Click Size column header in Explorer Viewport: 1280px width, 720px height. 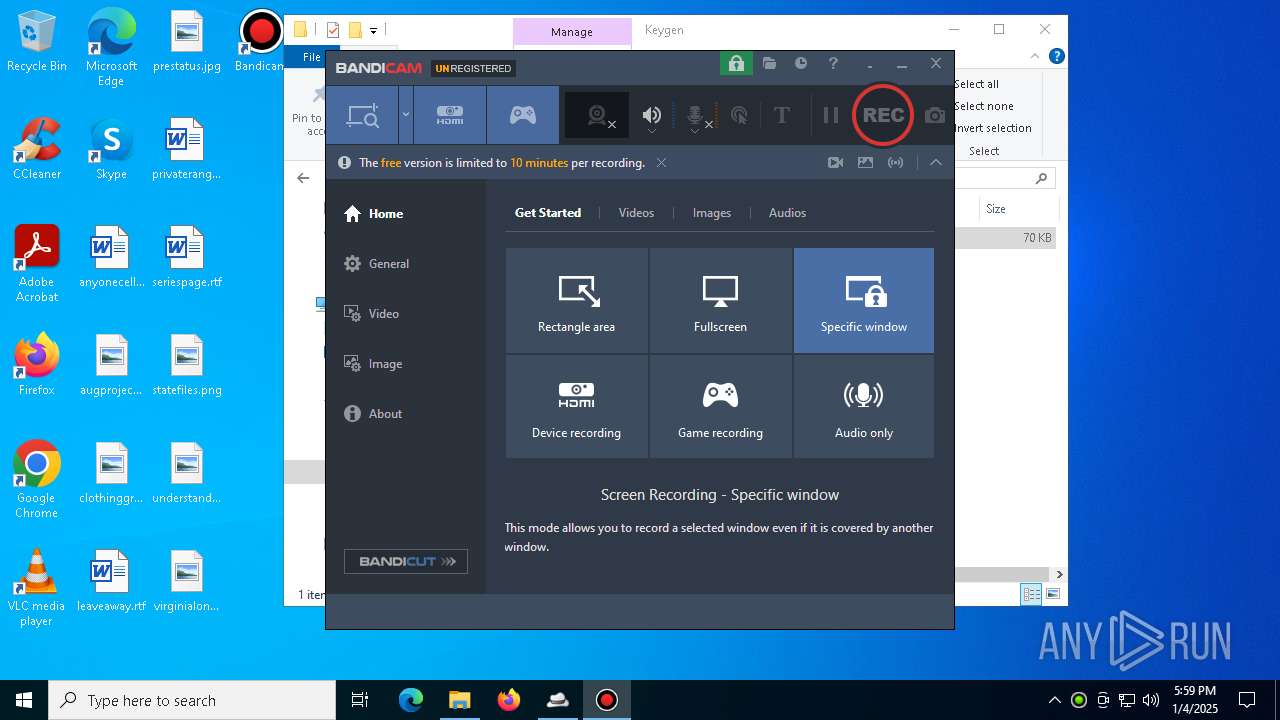coord(996,209)
